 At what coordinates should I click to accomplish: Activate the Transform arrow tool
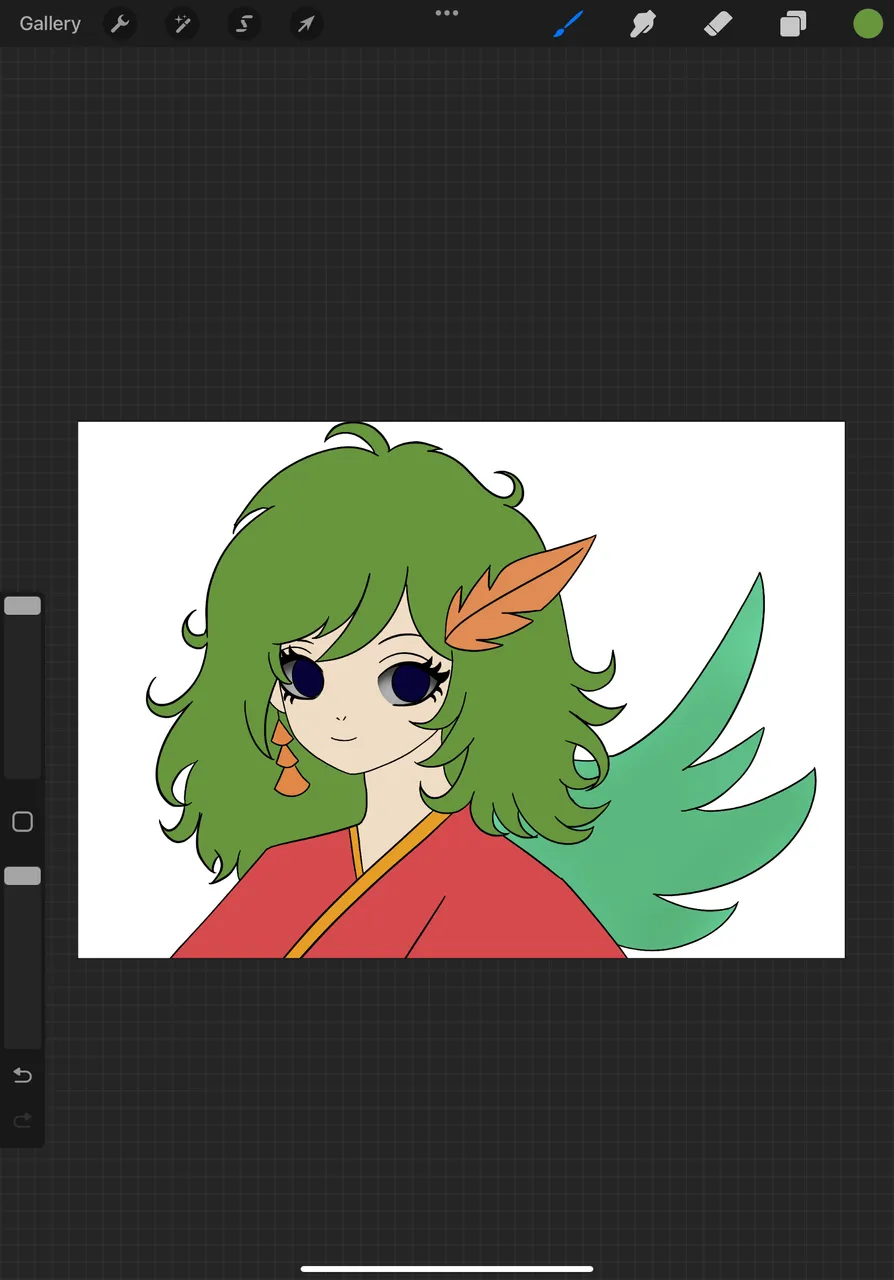306,24
